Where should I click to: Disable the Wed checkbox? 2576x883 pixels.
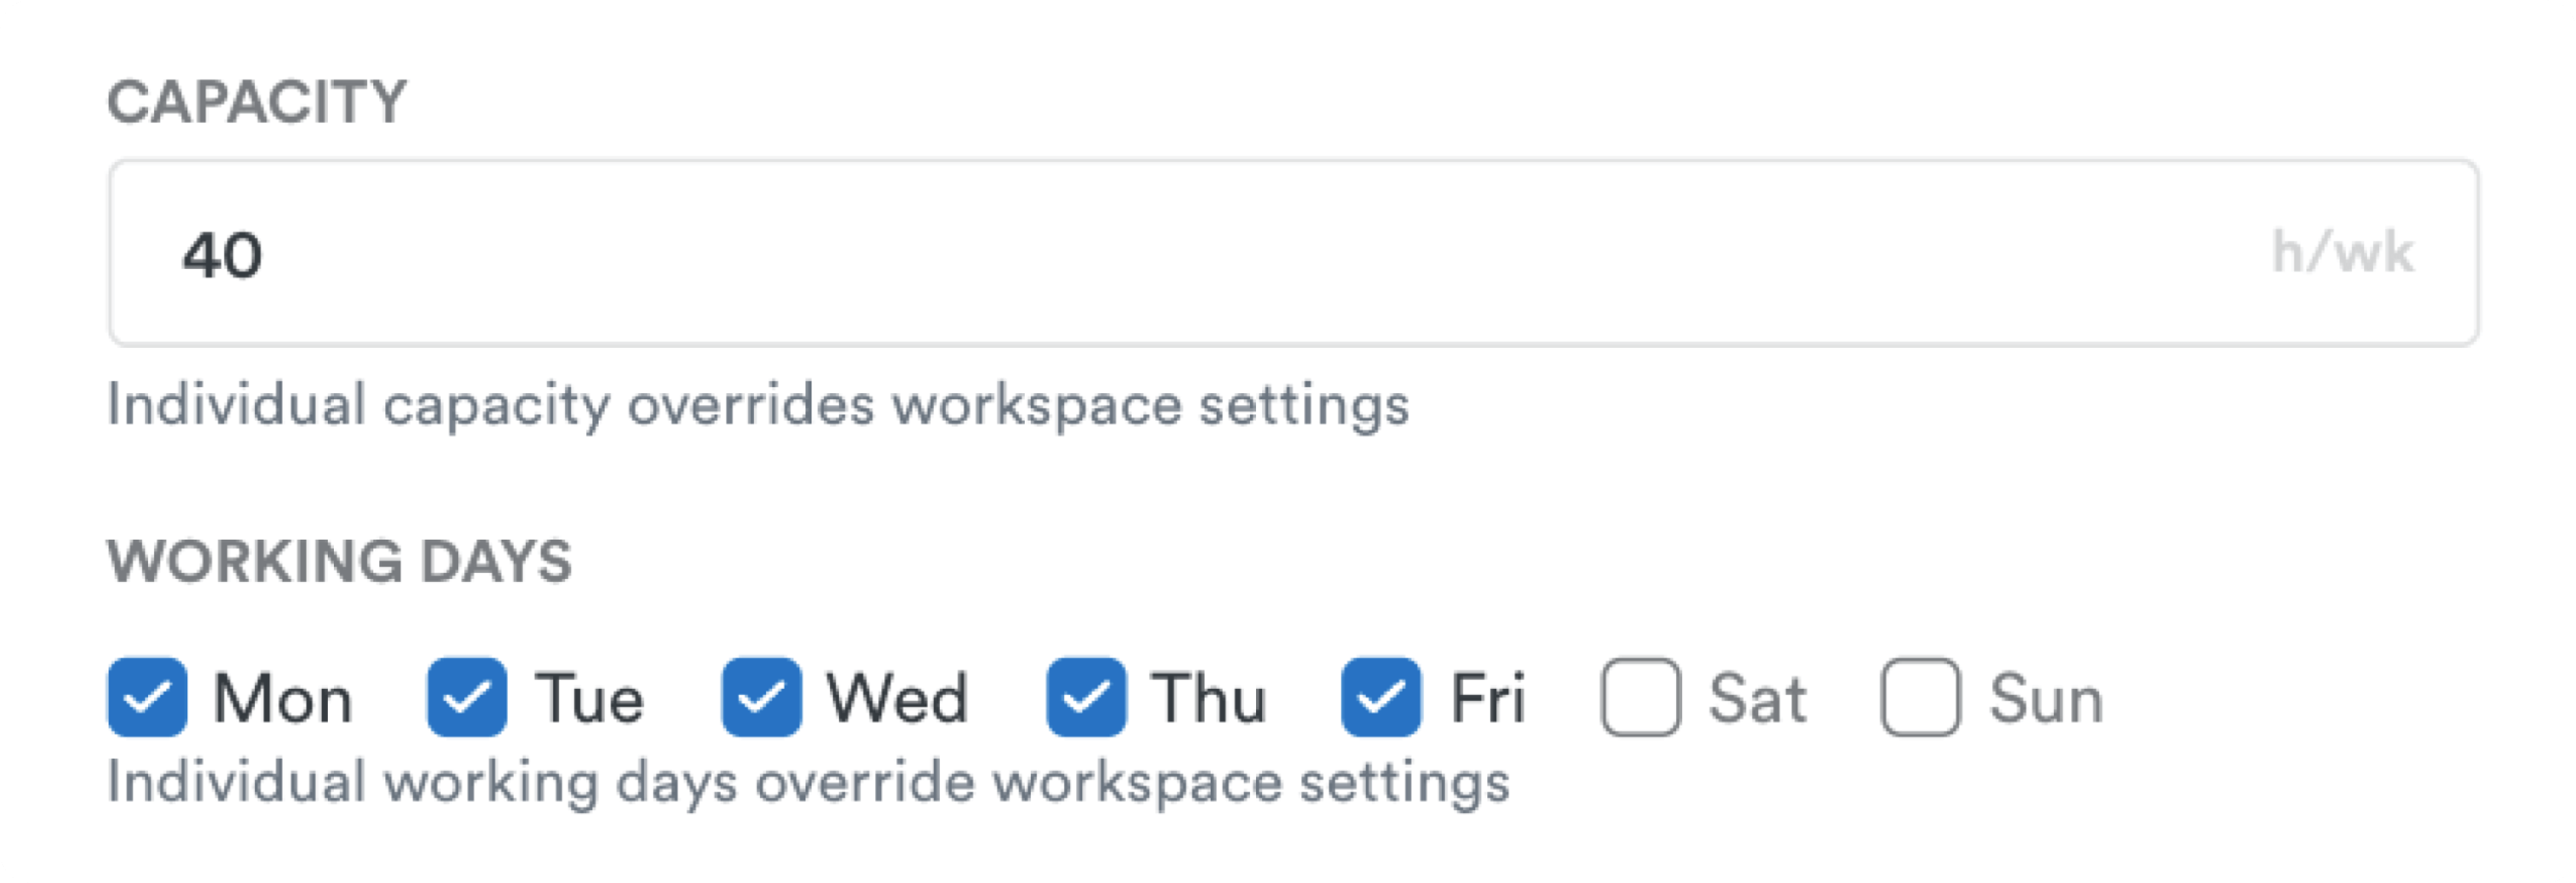pyautogui.click(x=761, y=697)
